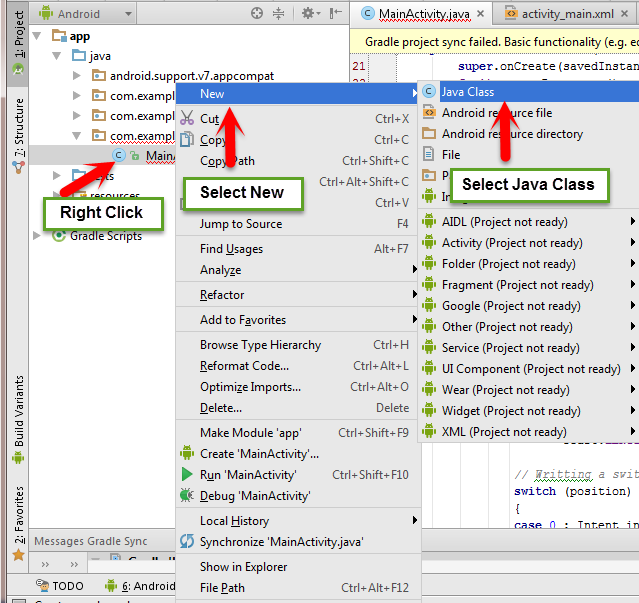Choose New in the context menu
The height and width of the screenshot is (603, 639).
[x=297, y=94]
